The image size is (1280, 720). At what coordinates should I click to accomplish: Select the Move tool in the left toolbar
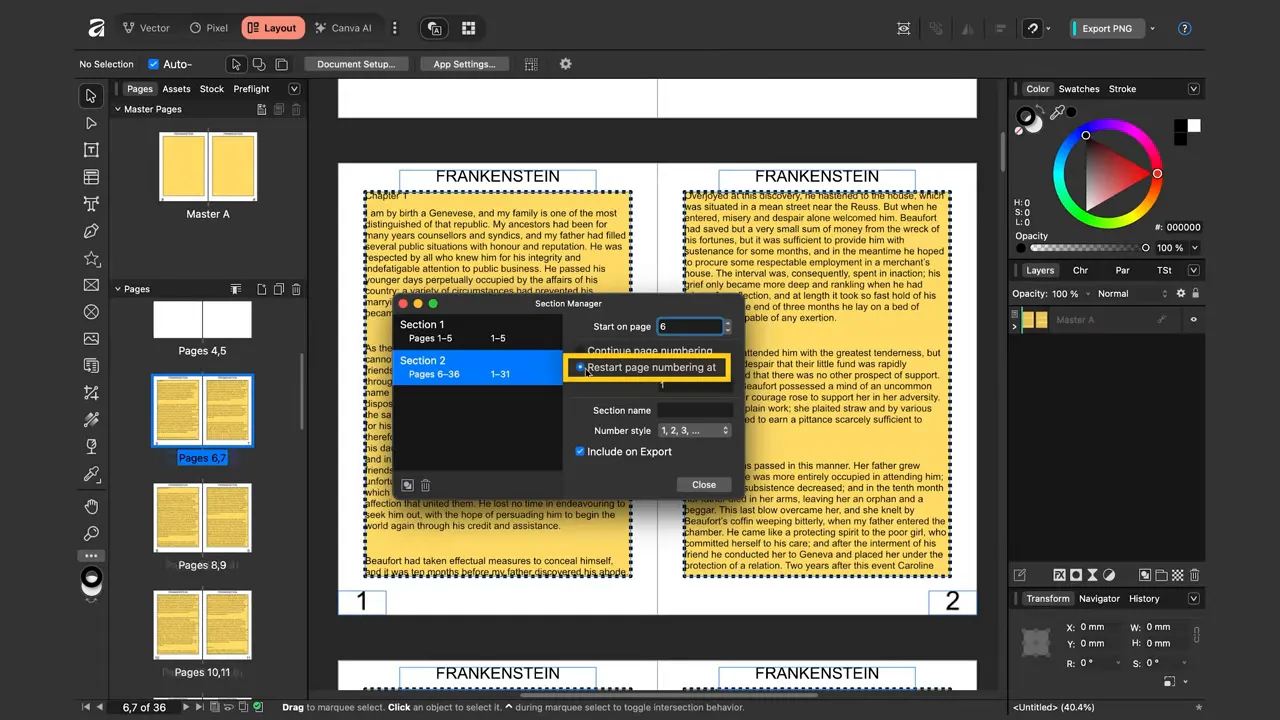click(91, 96)
